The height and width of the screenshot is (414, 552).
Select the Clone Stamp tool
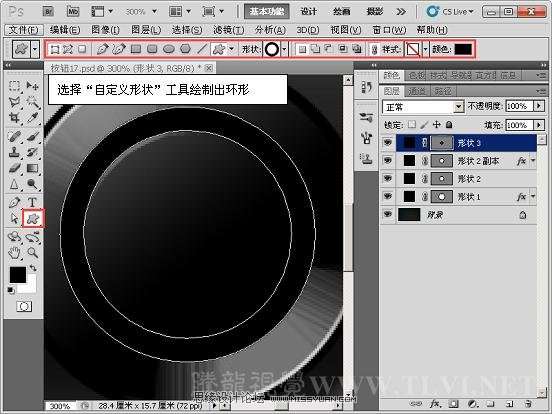point(14,152)
